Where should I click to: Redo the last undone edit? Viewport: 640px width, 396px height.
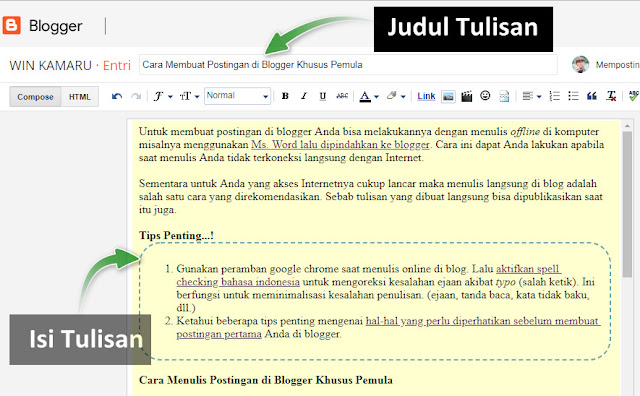[136, 96]
